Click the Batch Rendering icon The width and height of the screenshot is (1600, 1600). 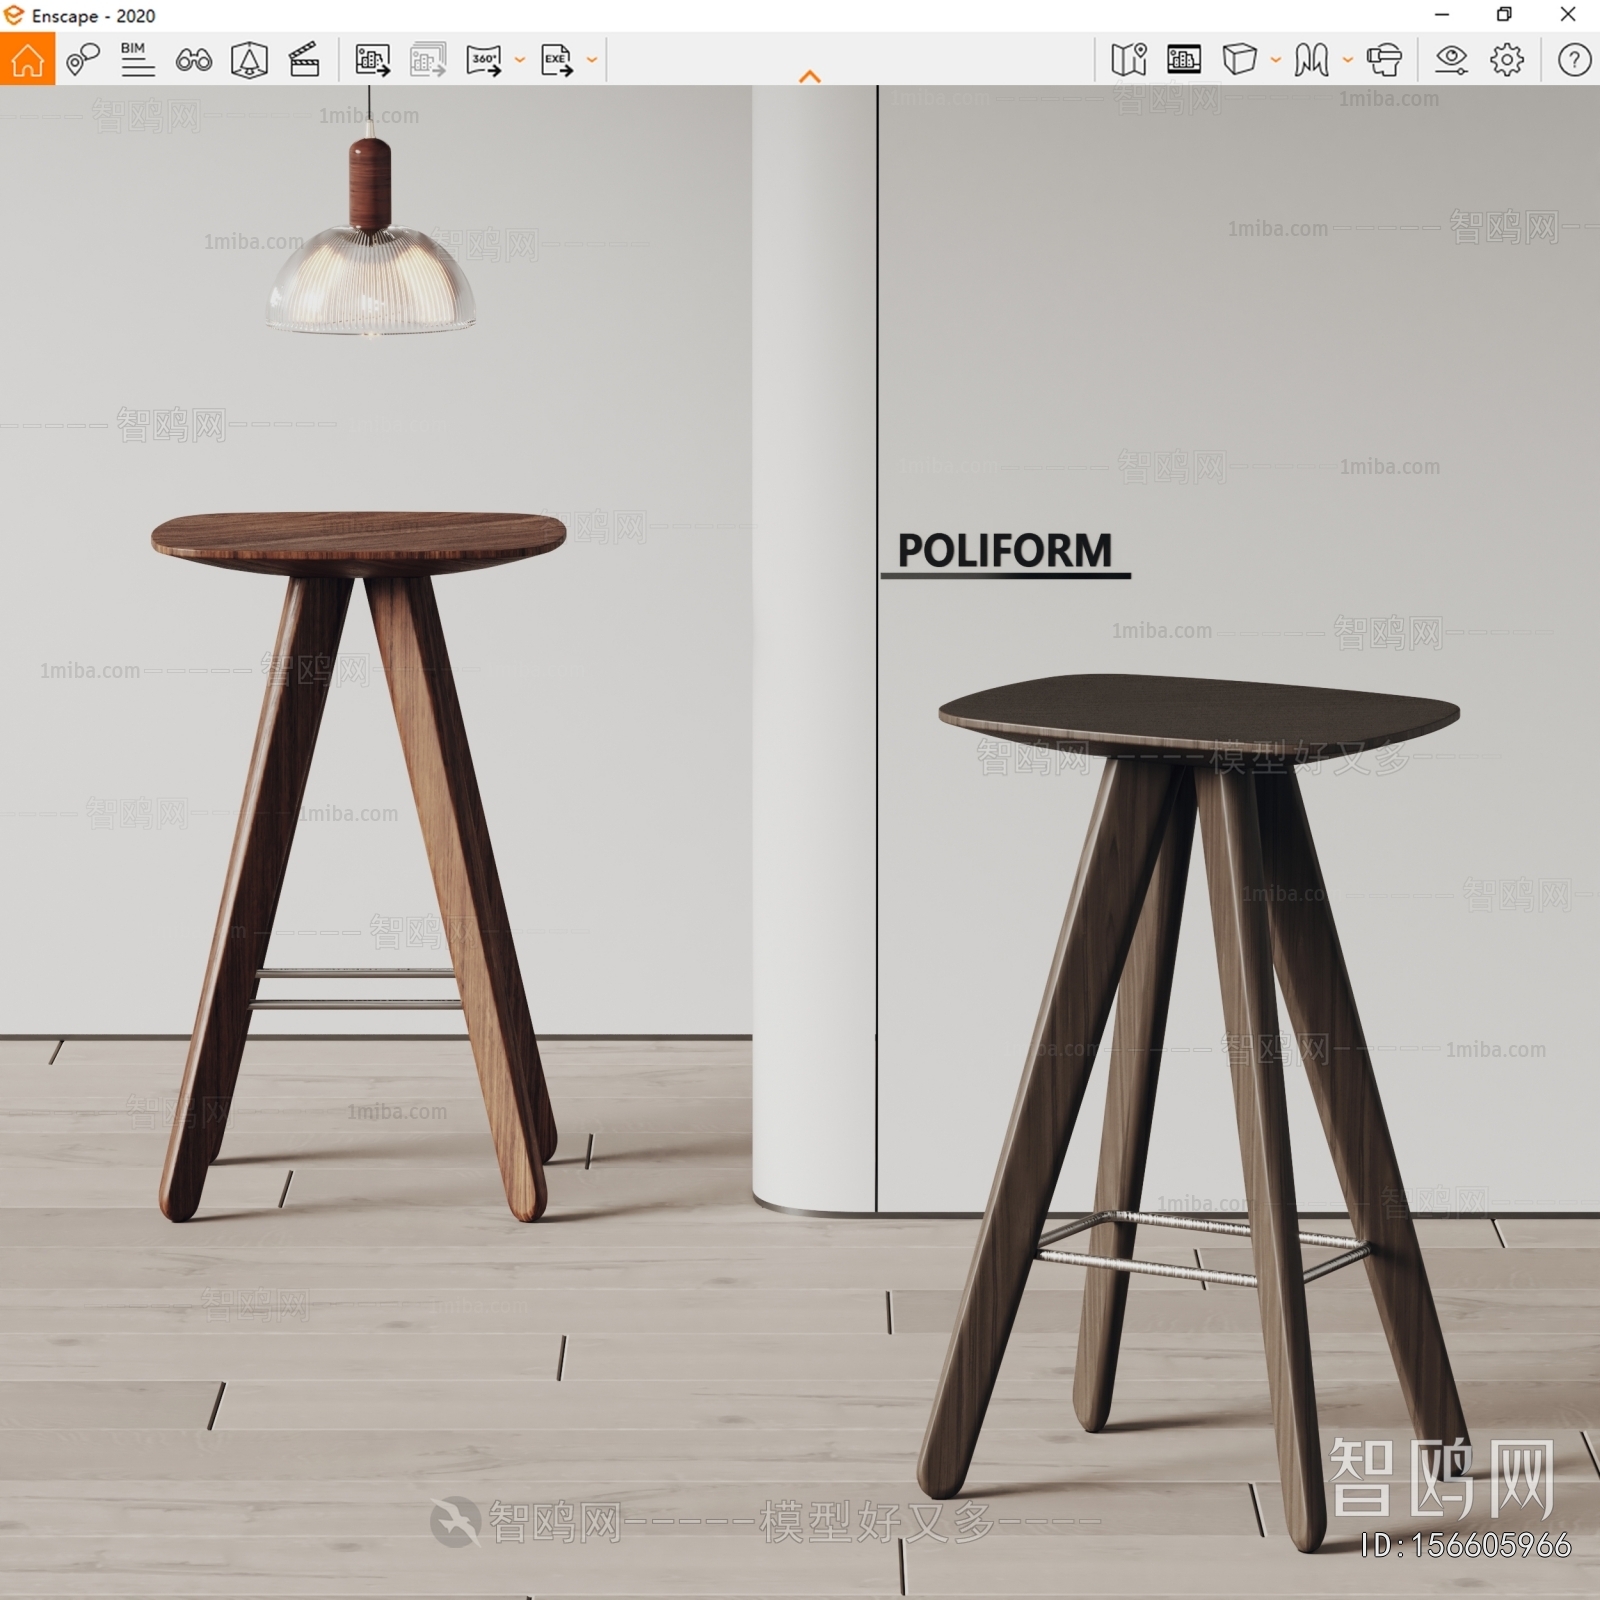pos(428,60)
